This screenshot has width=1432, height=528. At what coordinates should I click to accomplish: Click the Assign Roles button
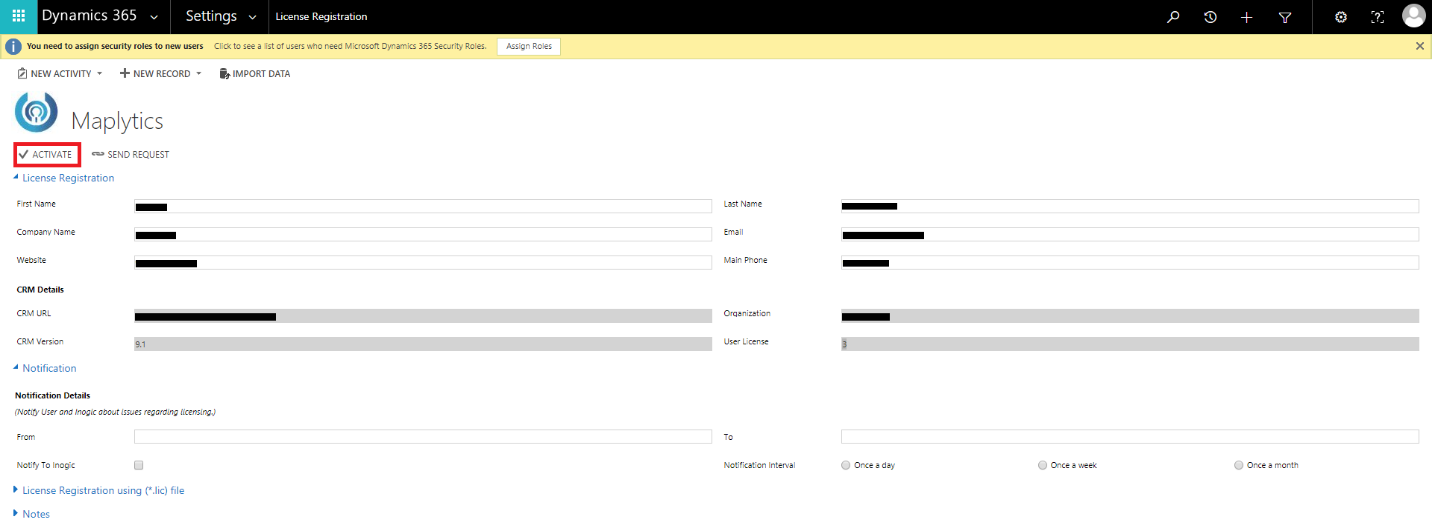pyautogui.click(x=528, y=46)
